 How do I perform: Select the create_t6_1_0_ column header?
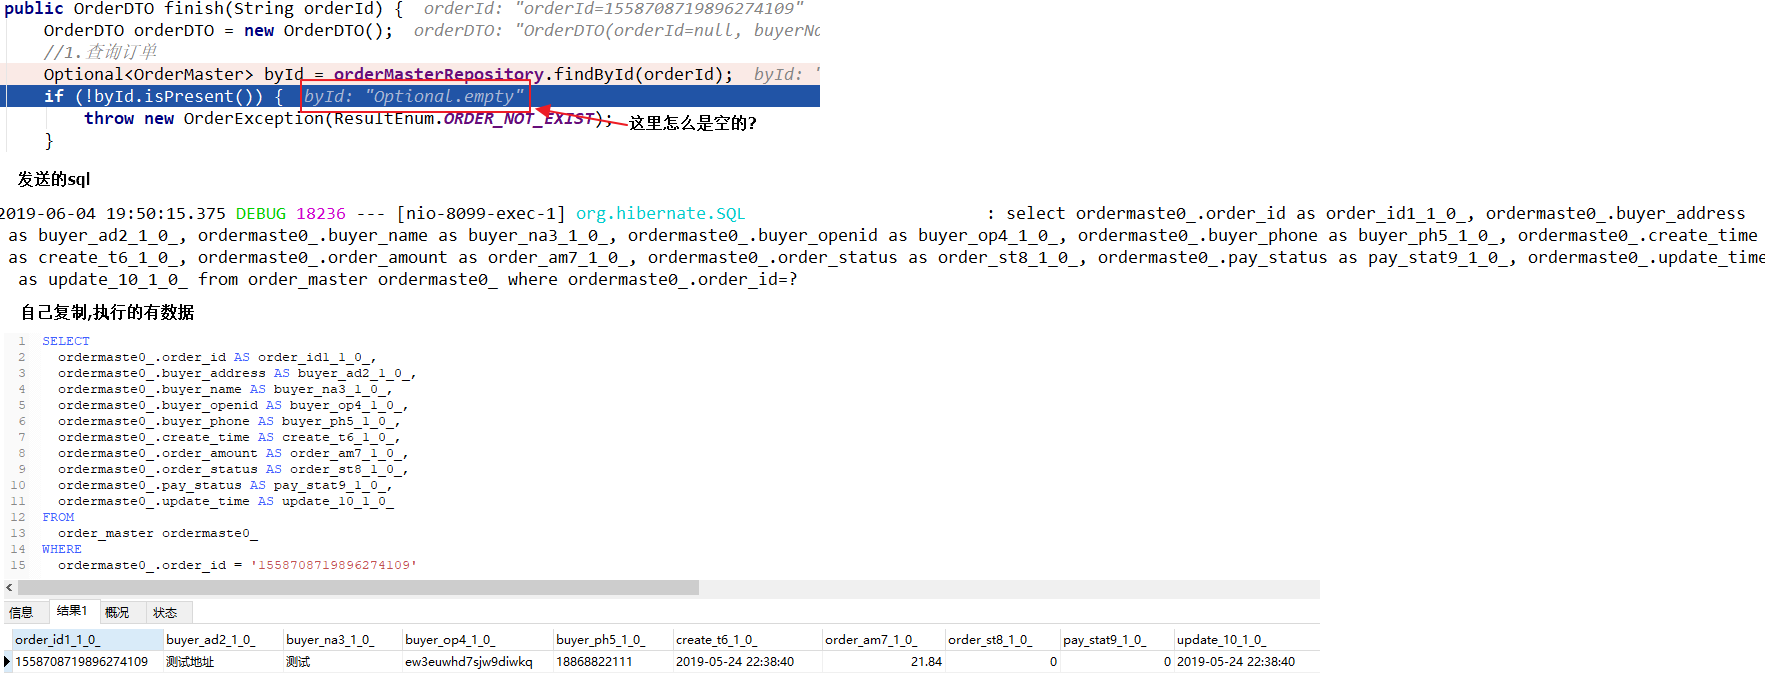coord(747,640)
